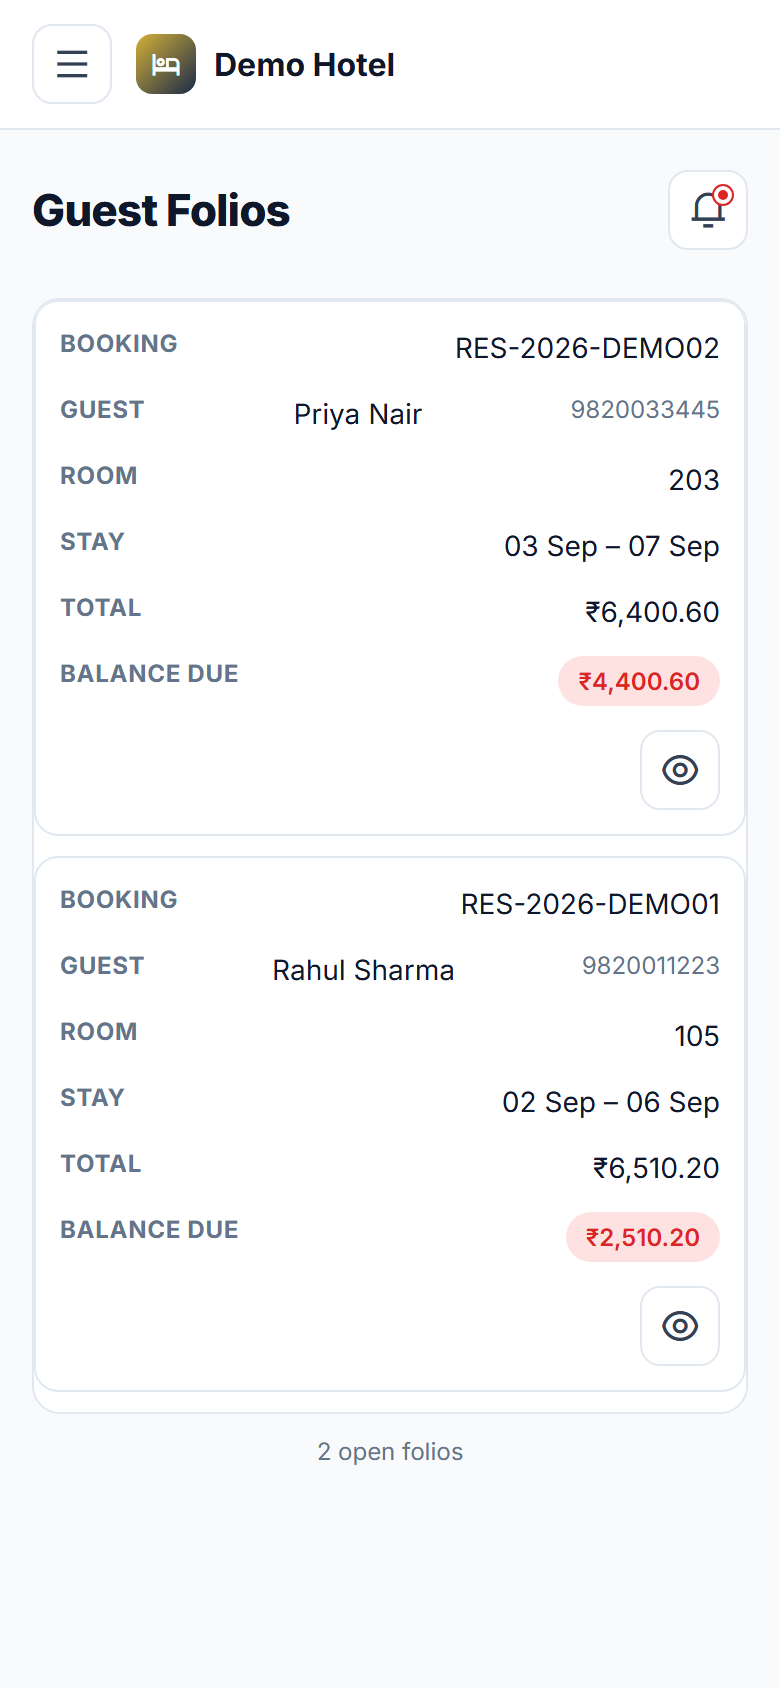
Task: Click room number 203
Action: point(694,480)
